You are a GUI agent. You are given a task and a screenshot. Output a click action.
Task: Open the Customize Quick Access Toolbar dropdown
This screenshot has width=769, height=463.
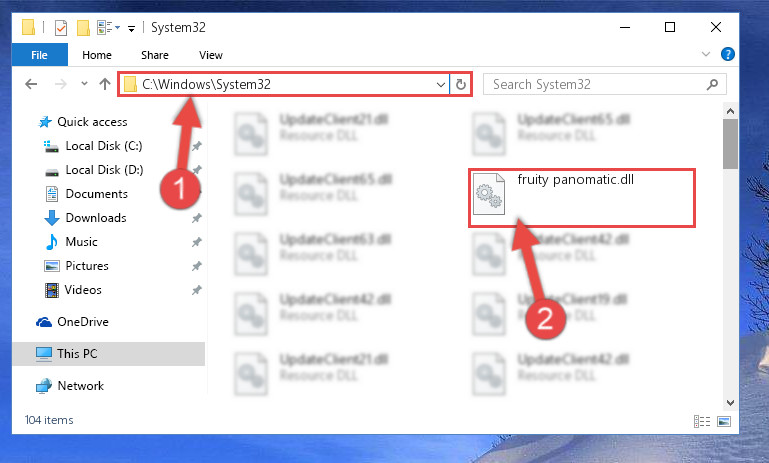point(131,28)
